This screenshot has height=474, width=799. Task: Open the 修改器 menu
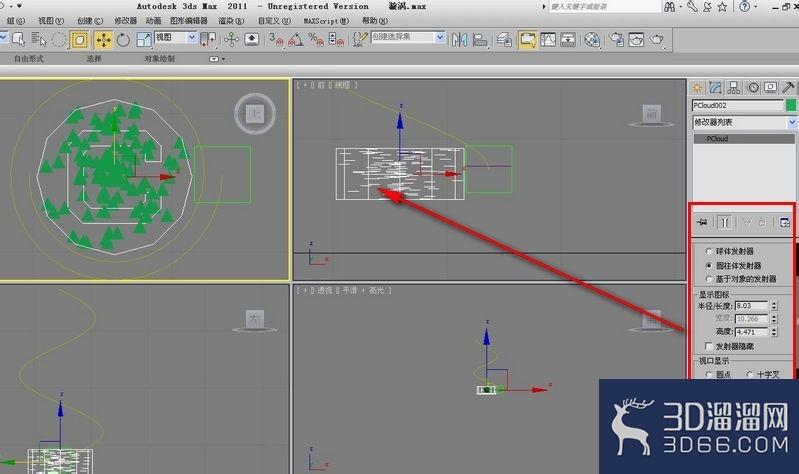click(125, 21)
